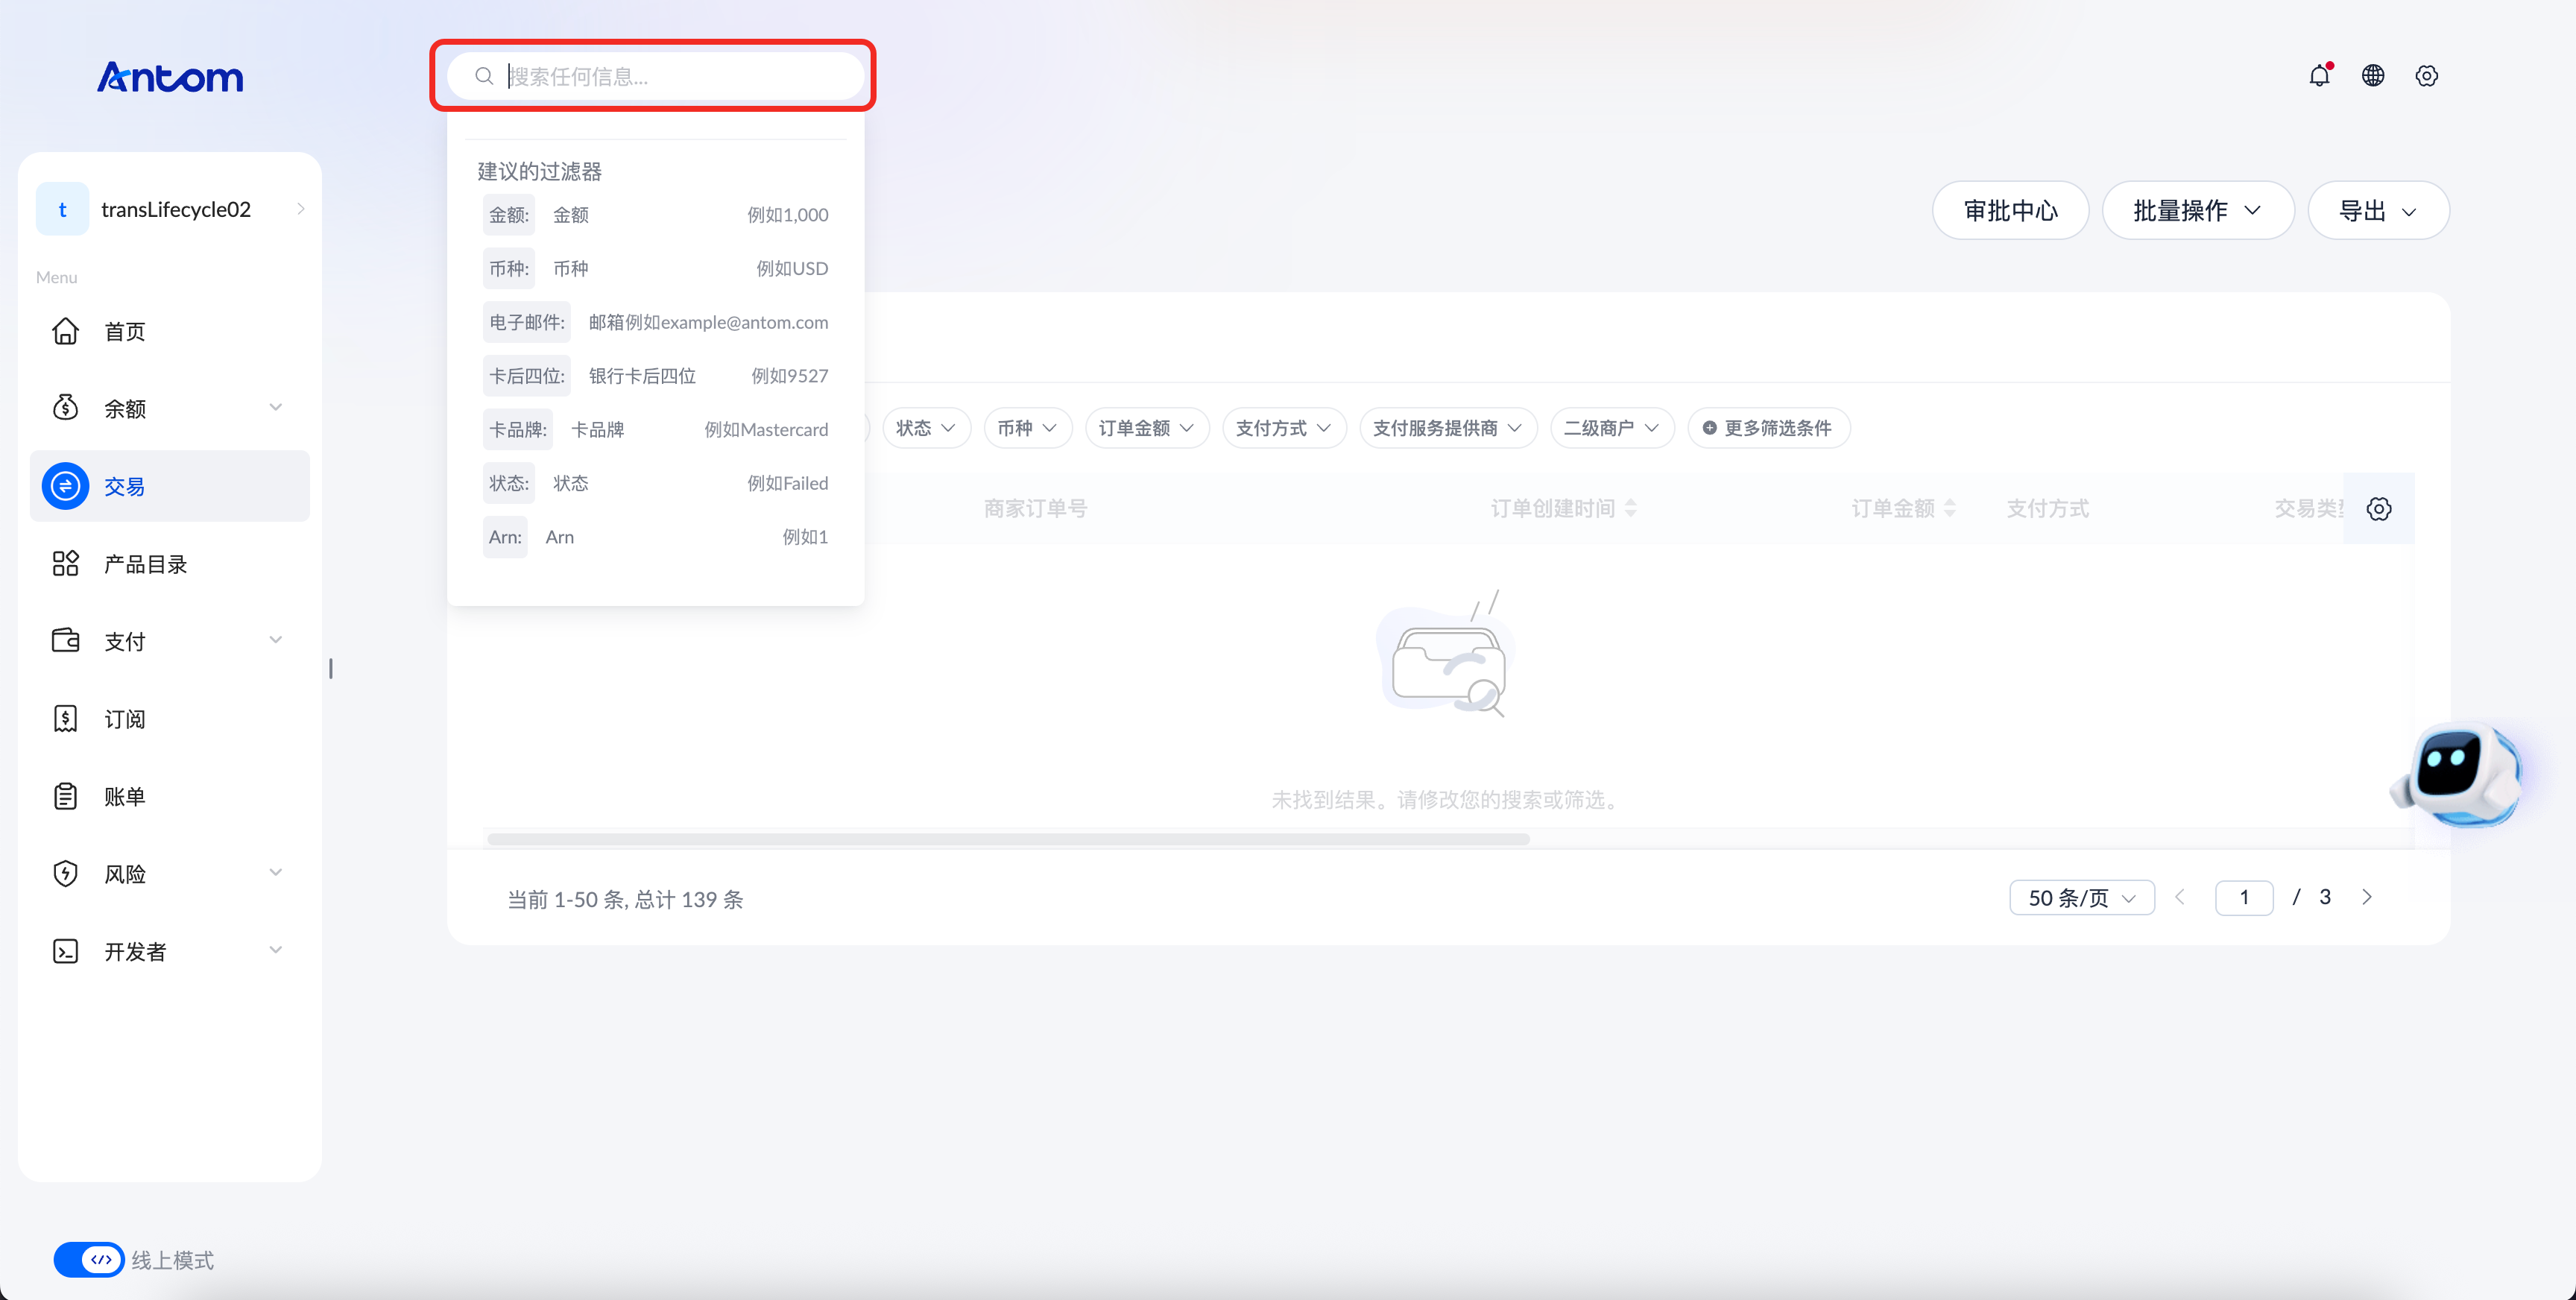Screen dimensions: 2576x1300
Task: Click 更多筛选条件 to add filters
Action: coord(1769,428)
